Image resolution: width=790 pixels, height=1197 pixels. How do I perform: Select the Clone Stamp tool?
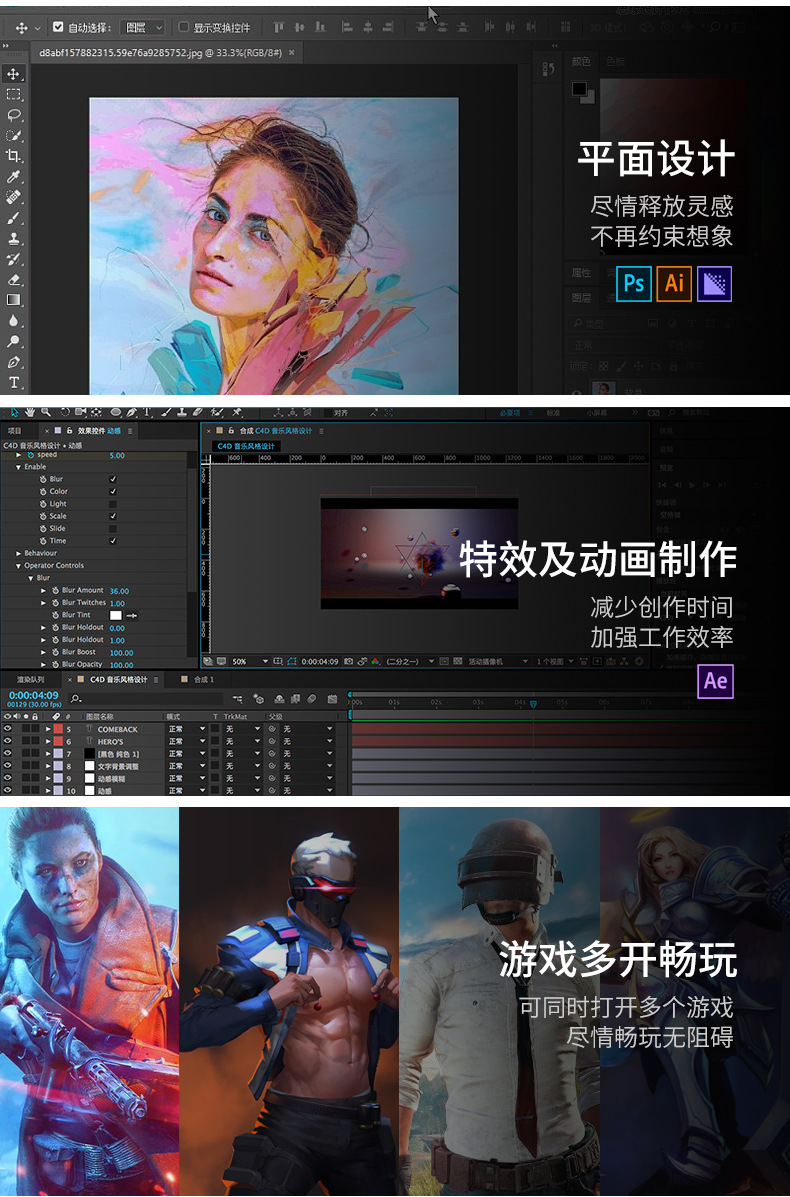pyautogui.click(x=14, y=239)
